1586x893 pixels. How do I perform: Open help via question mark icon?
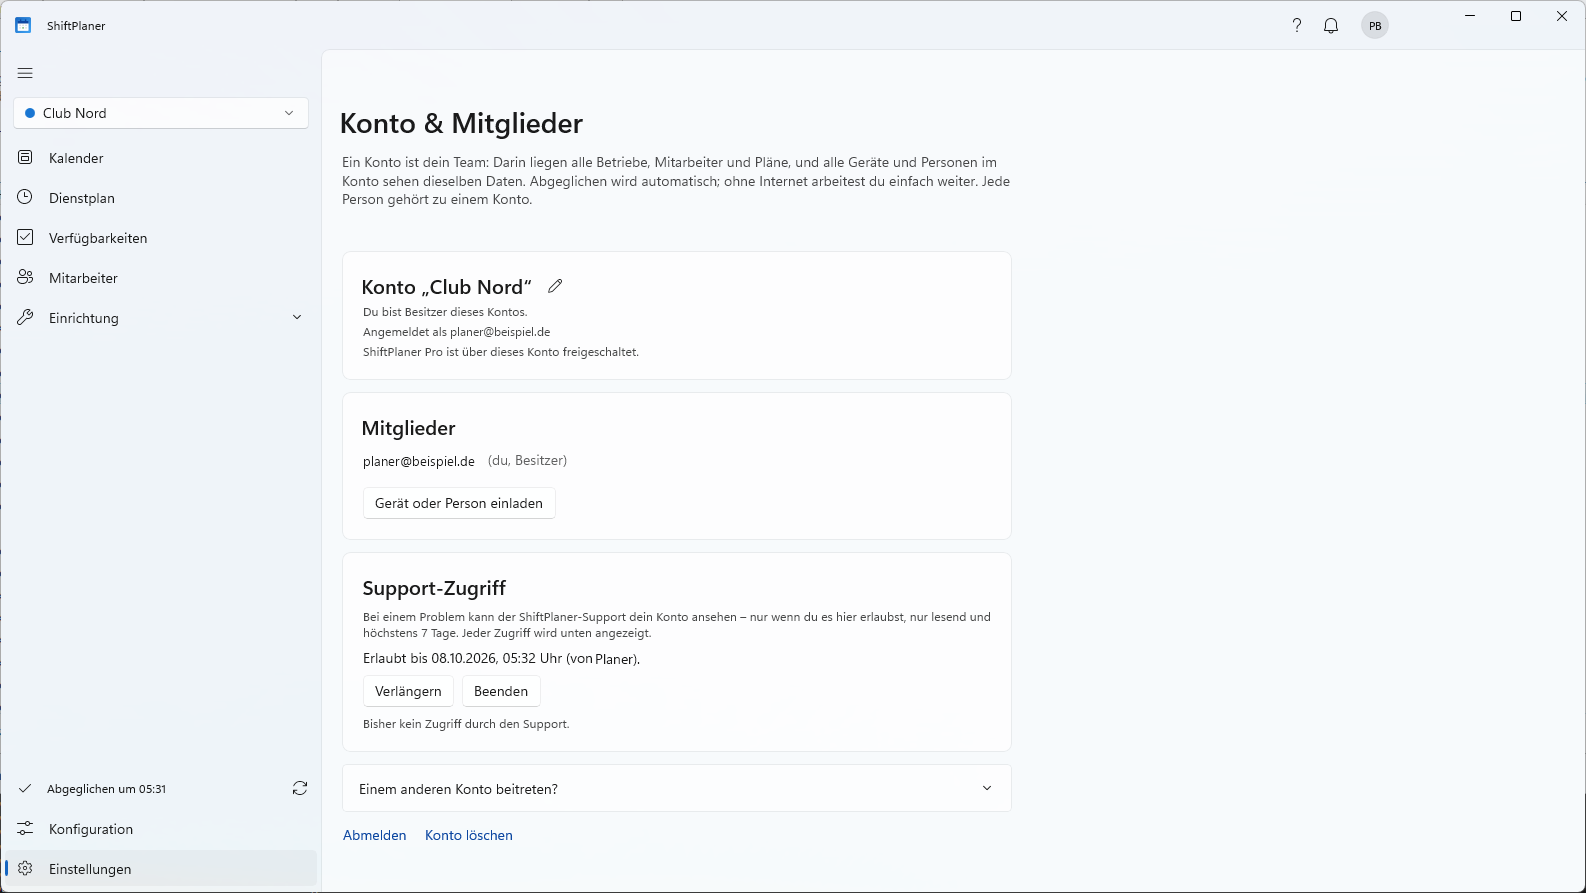pos(1297,26)
